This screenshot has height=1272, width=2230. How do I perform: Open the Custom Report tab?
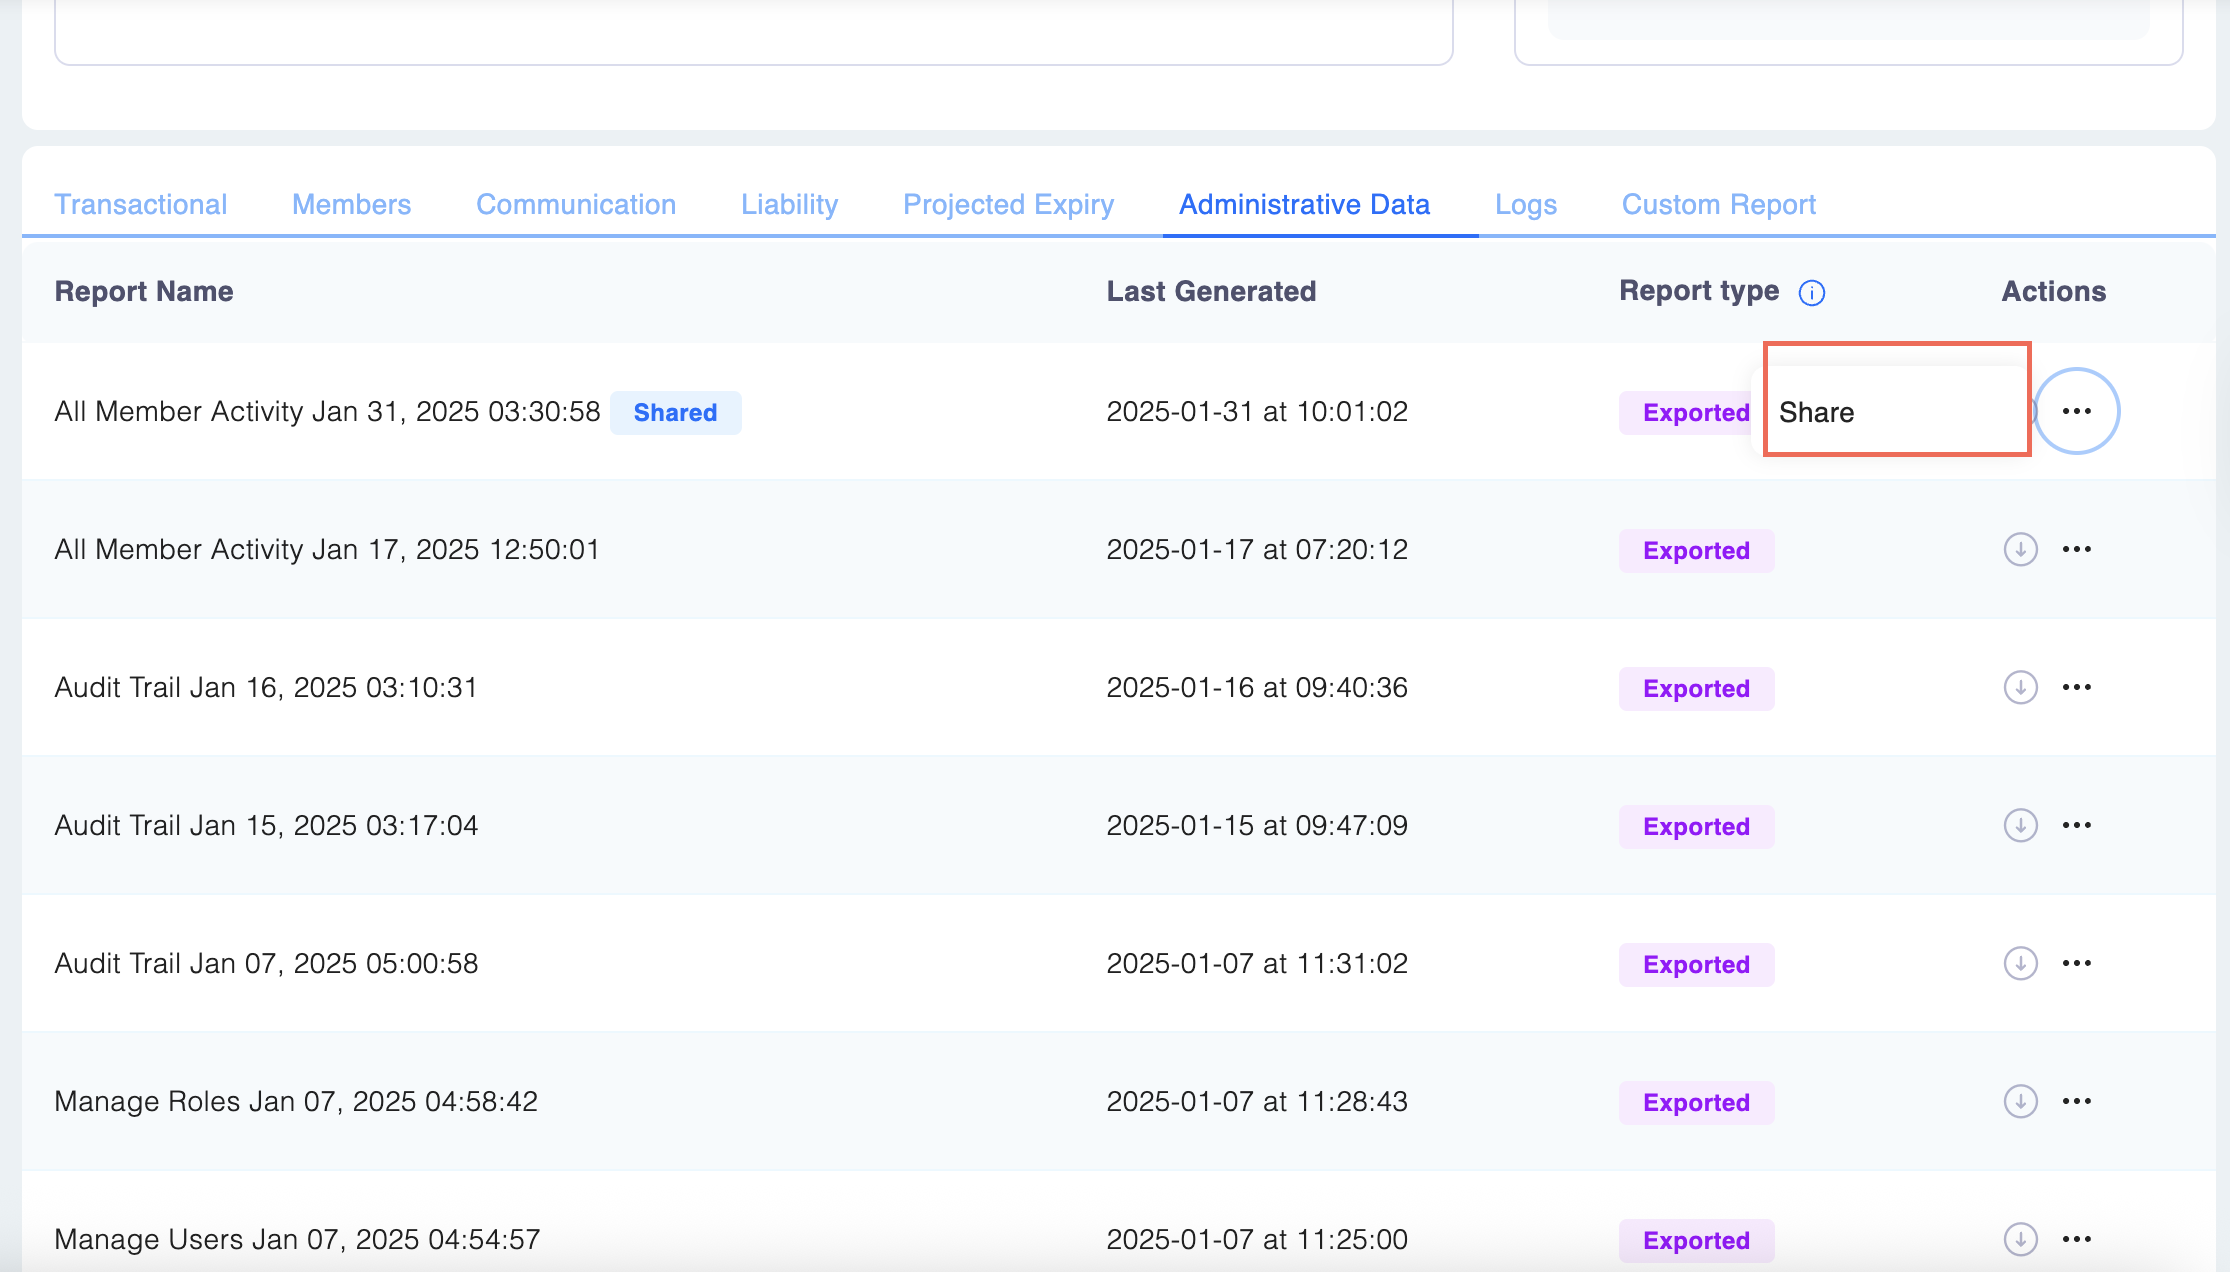click(x=1718, y=205)
